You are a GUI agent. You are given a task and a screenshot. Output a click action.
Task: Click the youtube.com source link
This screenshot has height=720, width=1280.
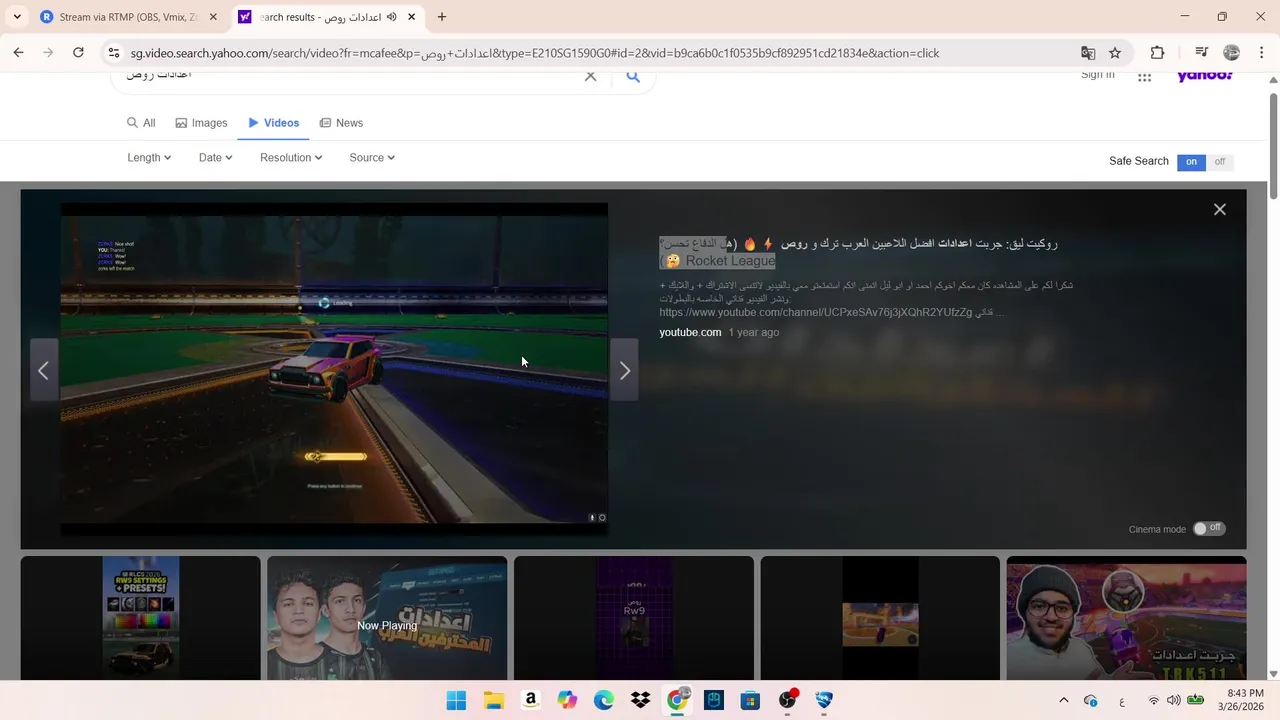tap(690, 332)
